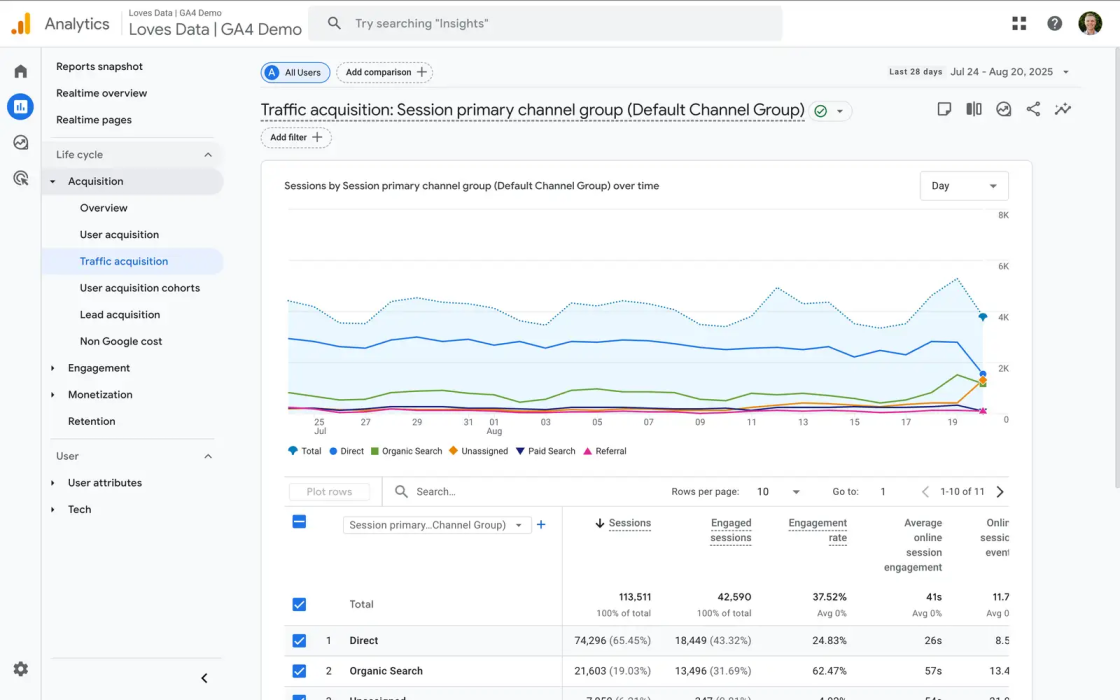Open the Admin settings gear

pos(20,669)
